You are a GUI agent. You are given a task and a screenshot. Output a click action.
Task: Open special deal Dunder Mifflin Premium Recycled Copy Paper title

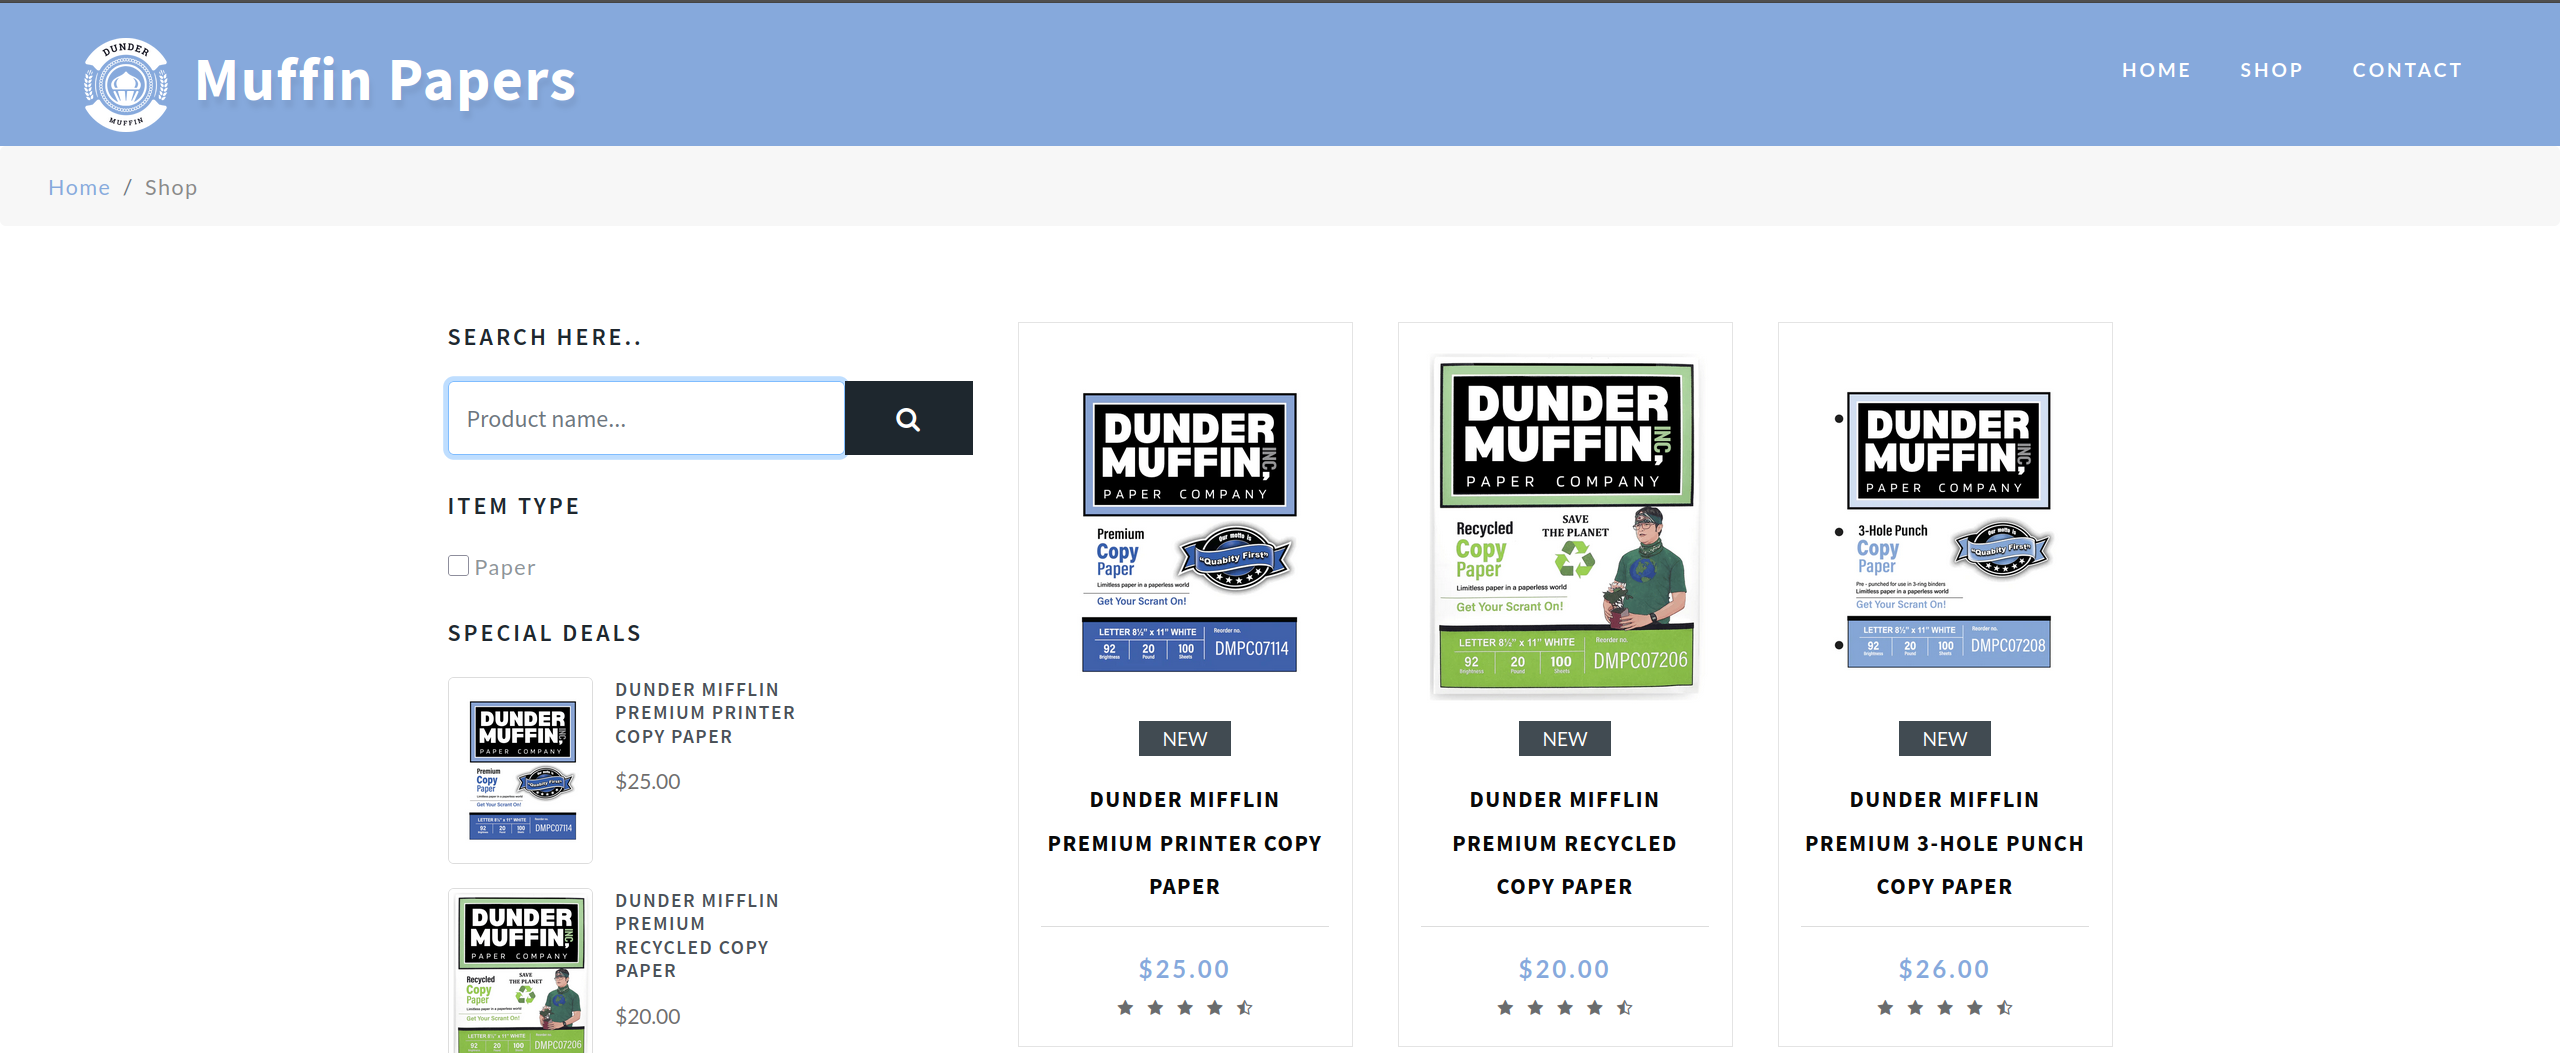point(697,935)
